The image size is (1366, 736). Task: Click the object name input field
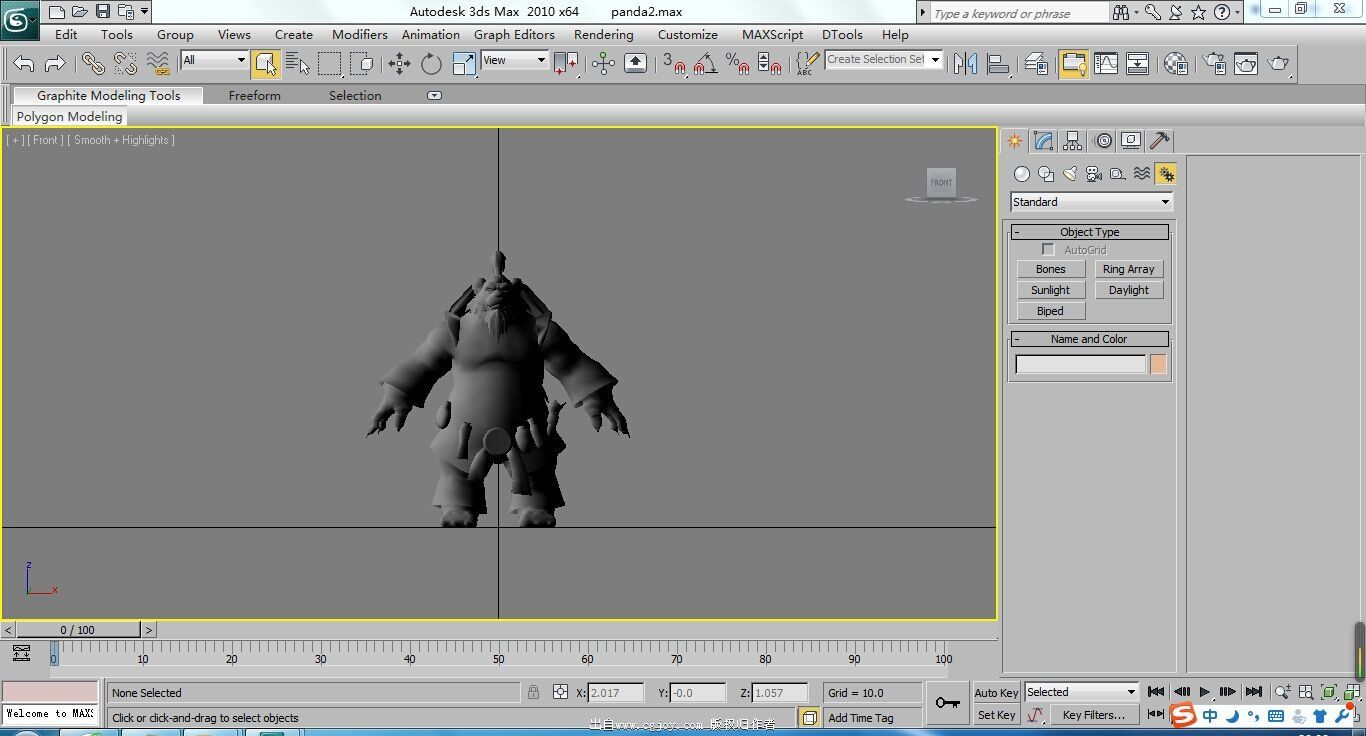click(1080, 365)
